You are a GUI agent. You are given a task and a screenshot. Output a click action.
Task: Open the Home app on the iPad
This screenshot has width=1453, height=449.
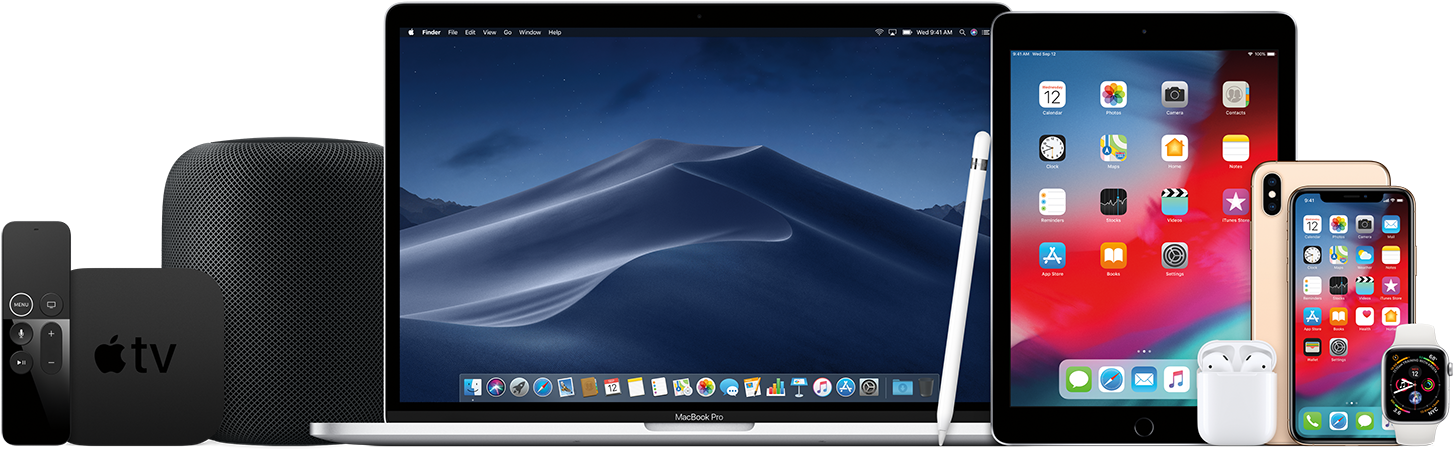coord(1175,148)
